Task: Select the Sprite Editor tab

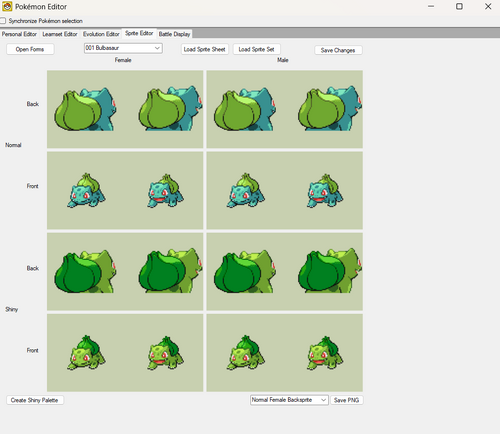Action: coord(139,33)
